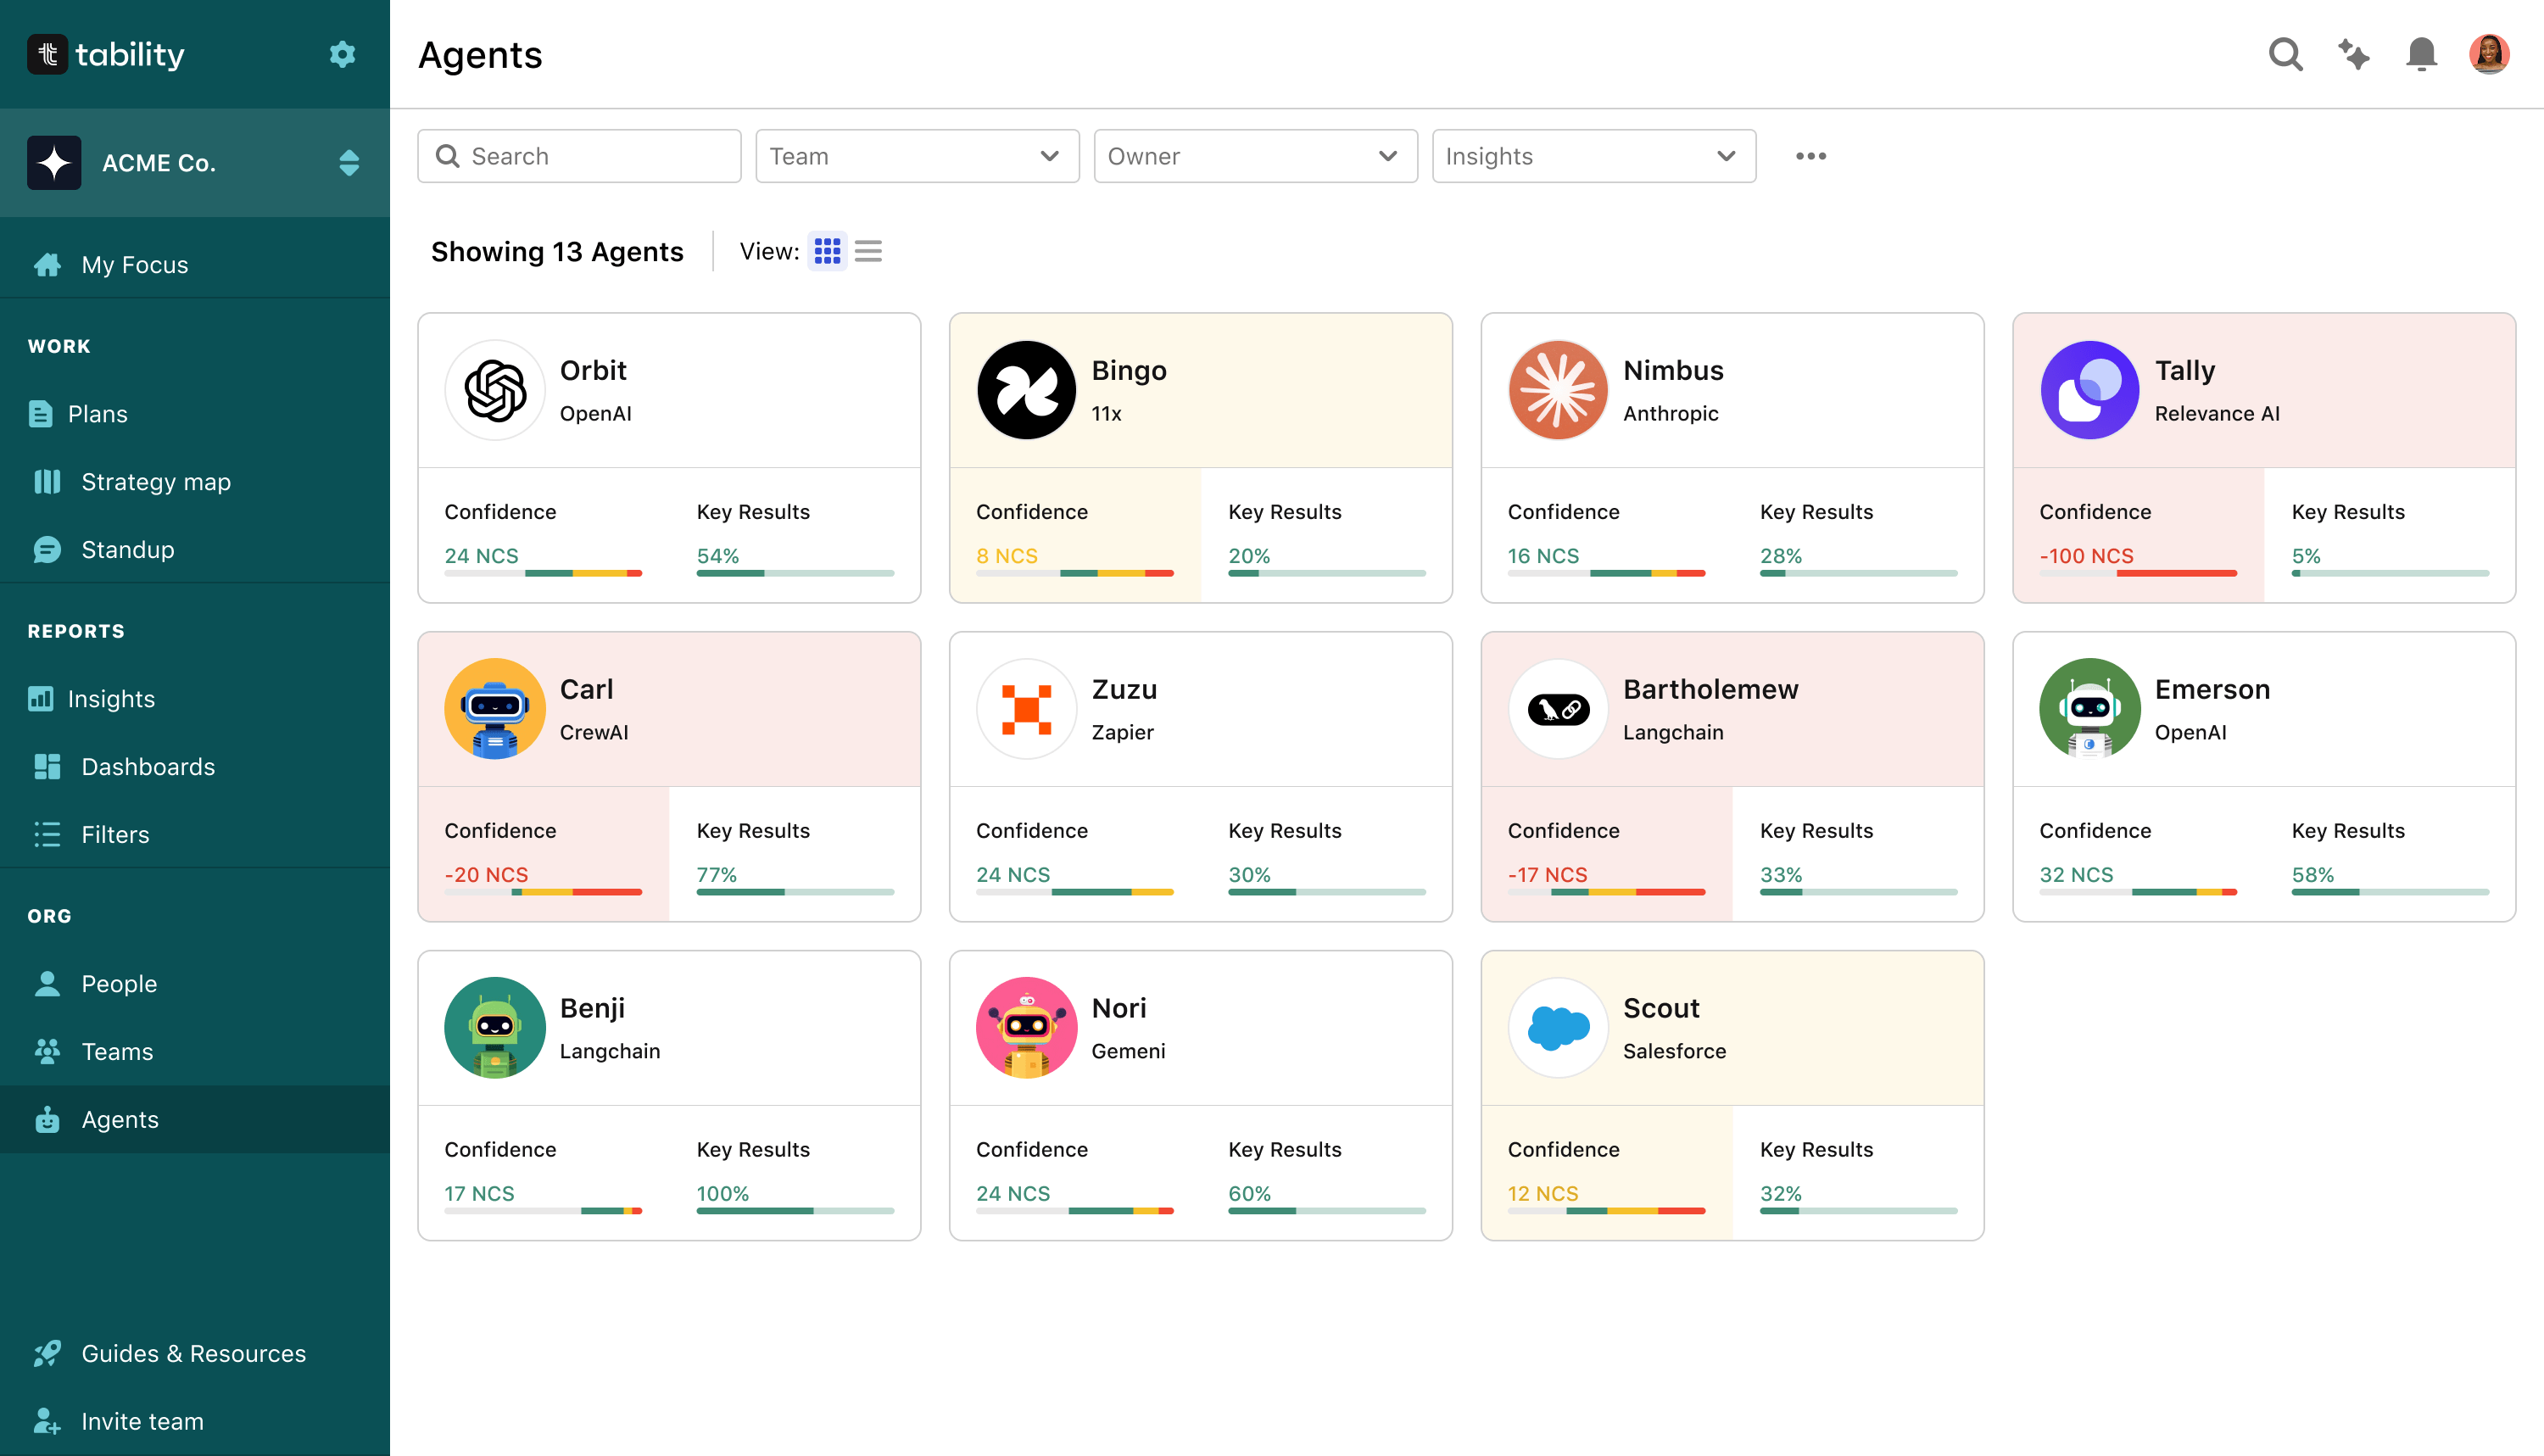Open the Orbit agent name
Viewport: 2544px width, 1456px height.
tap(593, 370)
